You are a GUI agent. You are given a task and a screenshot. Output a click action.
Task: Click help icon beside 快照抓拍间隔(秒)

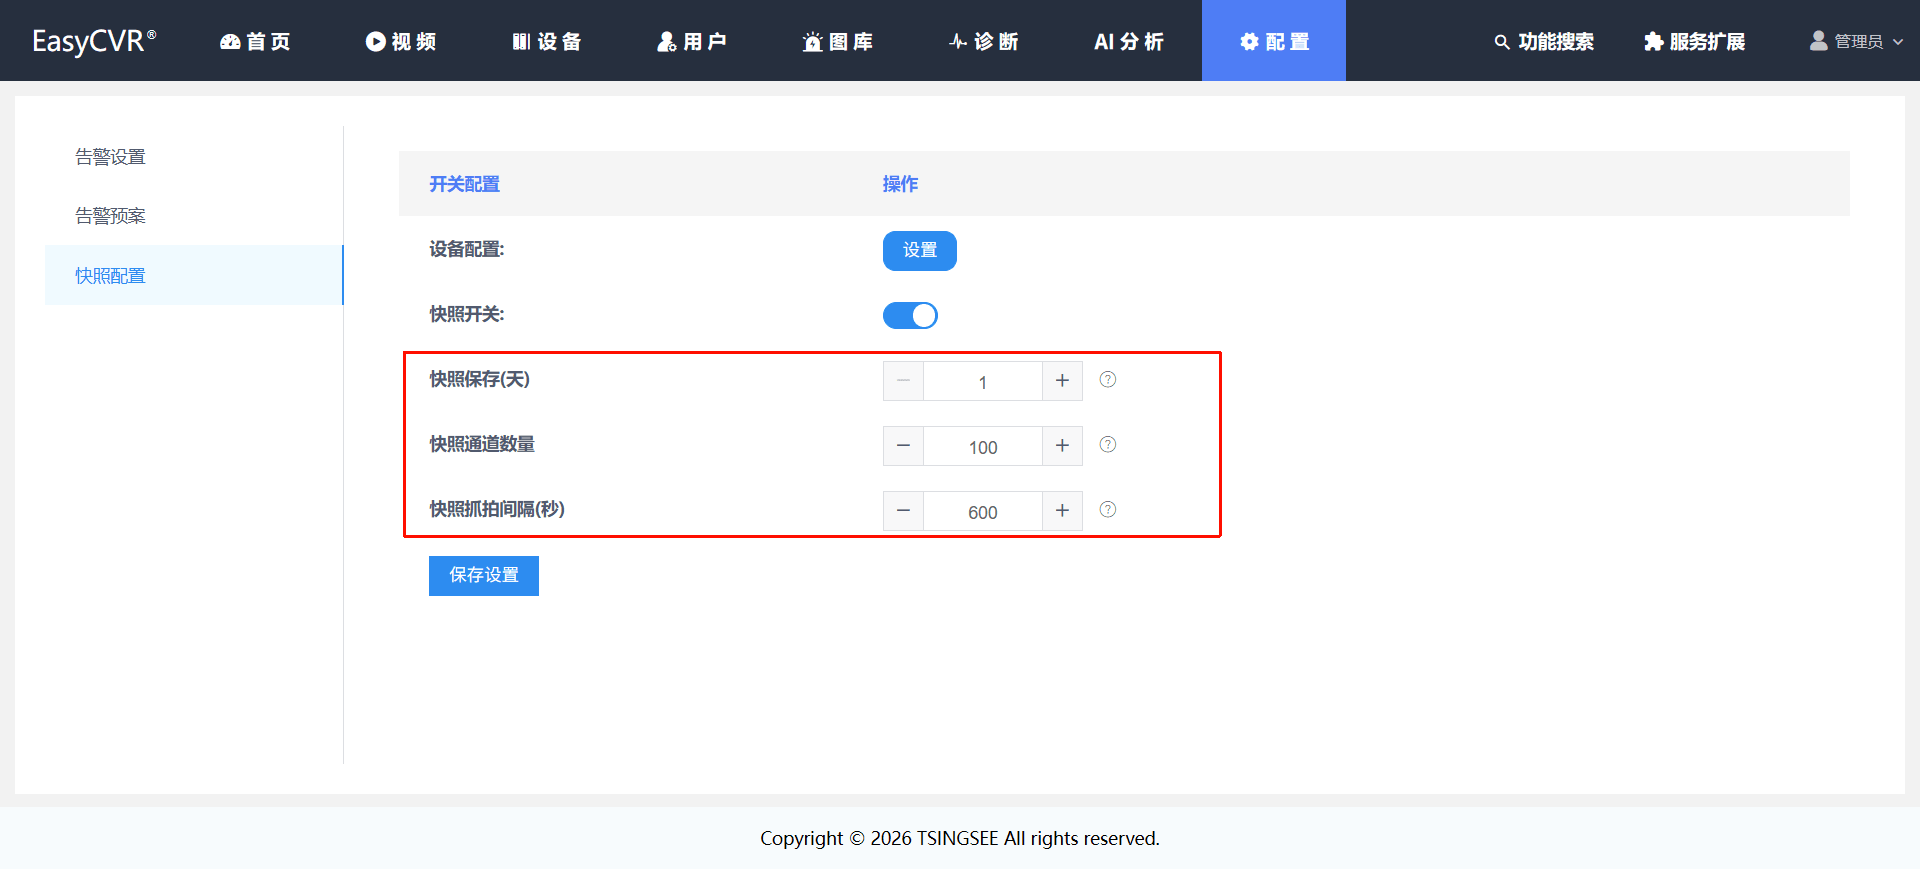tap(1107, 510)
